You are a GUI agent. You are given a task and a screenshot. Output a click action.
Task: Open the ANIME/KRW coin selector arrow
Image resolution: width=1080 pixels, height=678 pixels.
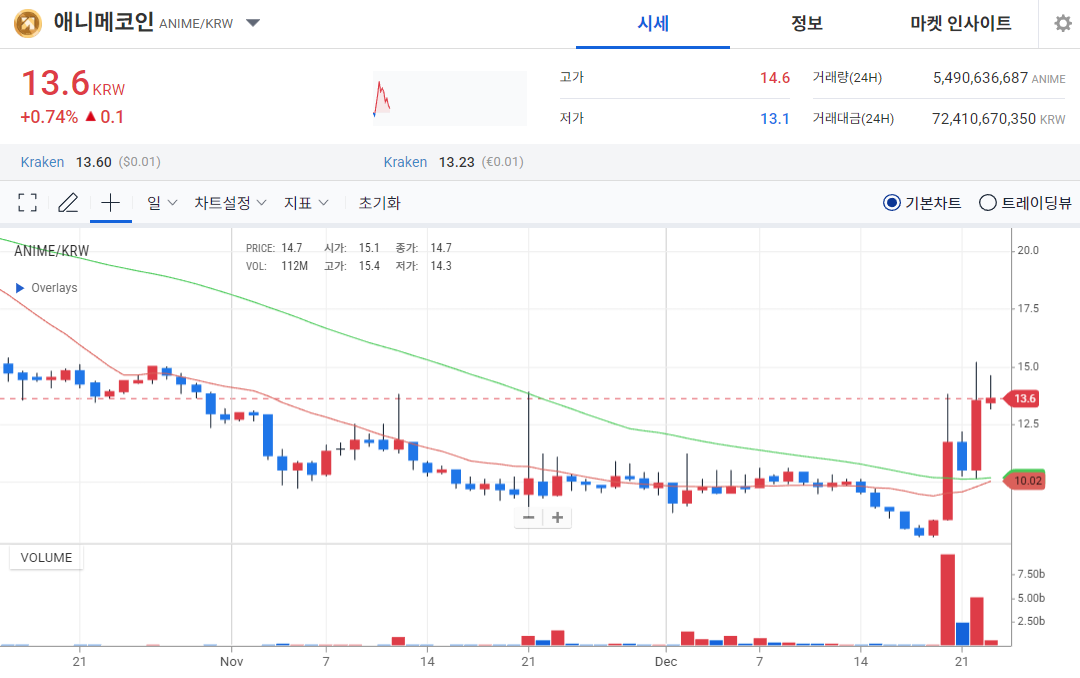pyautogui.click(x=253, y=24)
